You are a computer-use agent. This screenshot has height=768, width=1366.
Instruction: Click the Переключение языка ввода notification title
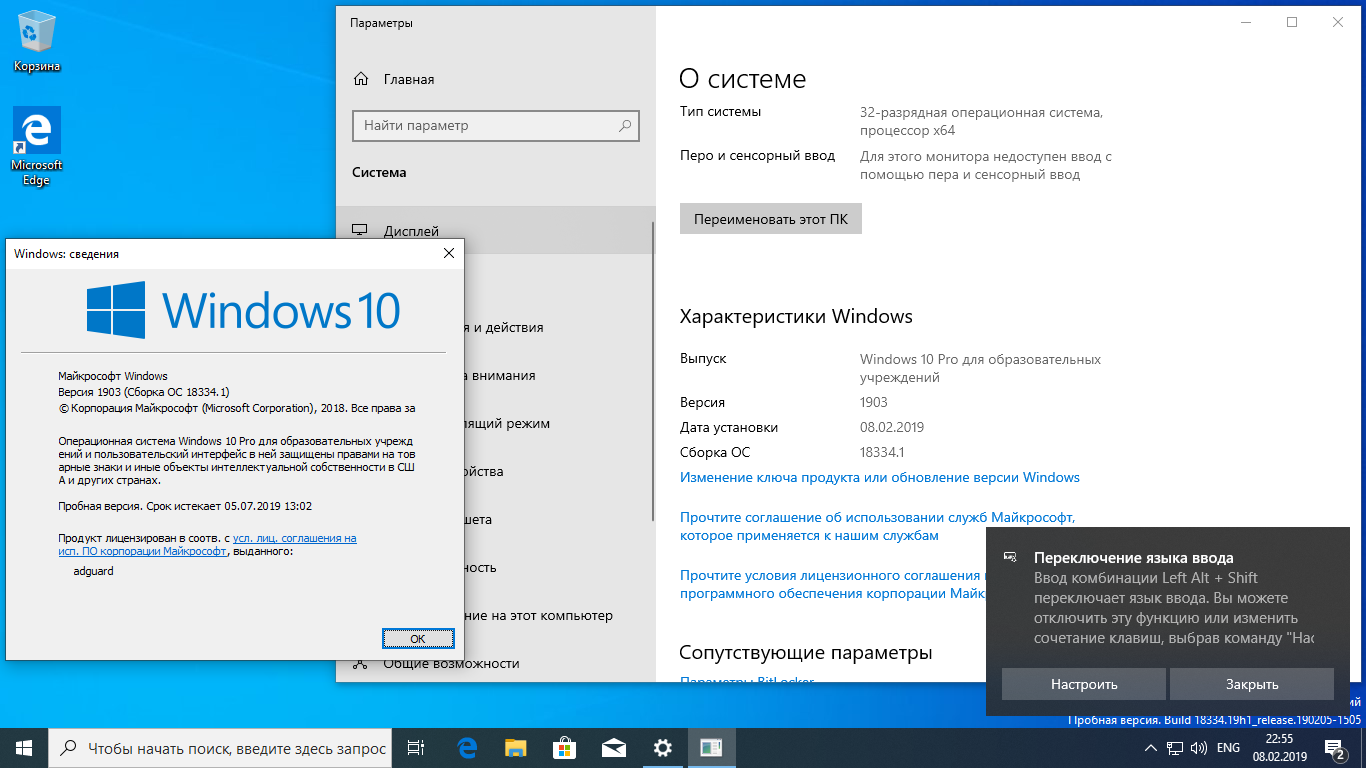1133,558
